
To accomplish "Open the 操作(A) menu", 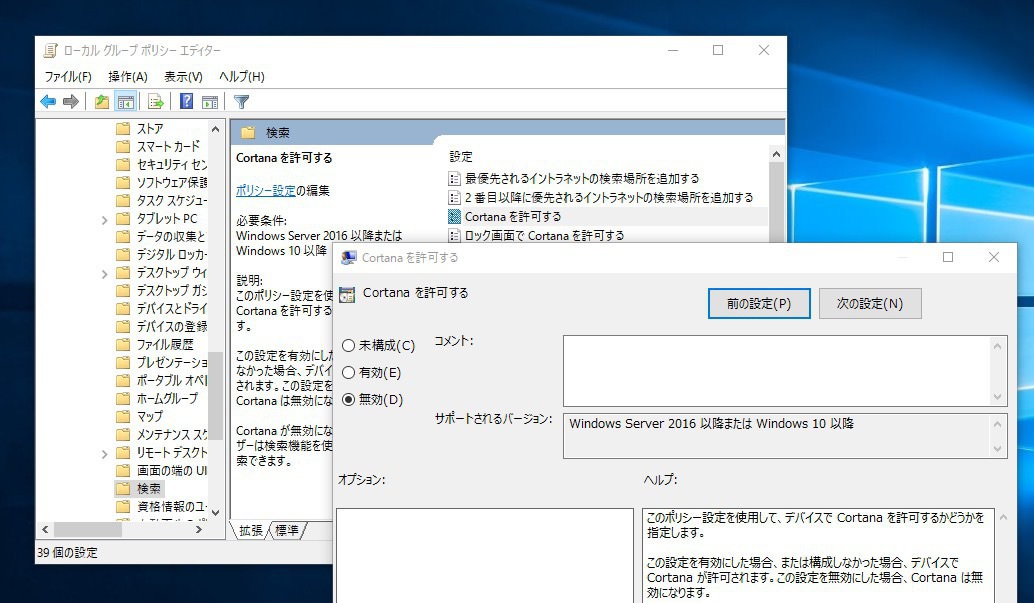I will coord(128,77).
